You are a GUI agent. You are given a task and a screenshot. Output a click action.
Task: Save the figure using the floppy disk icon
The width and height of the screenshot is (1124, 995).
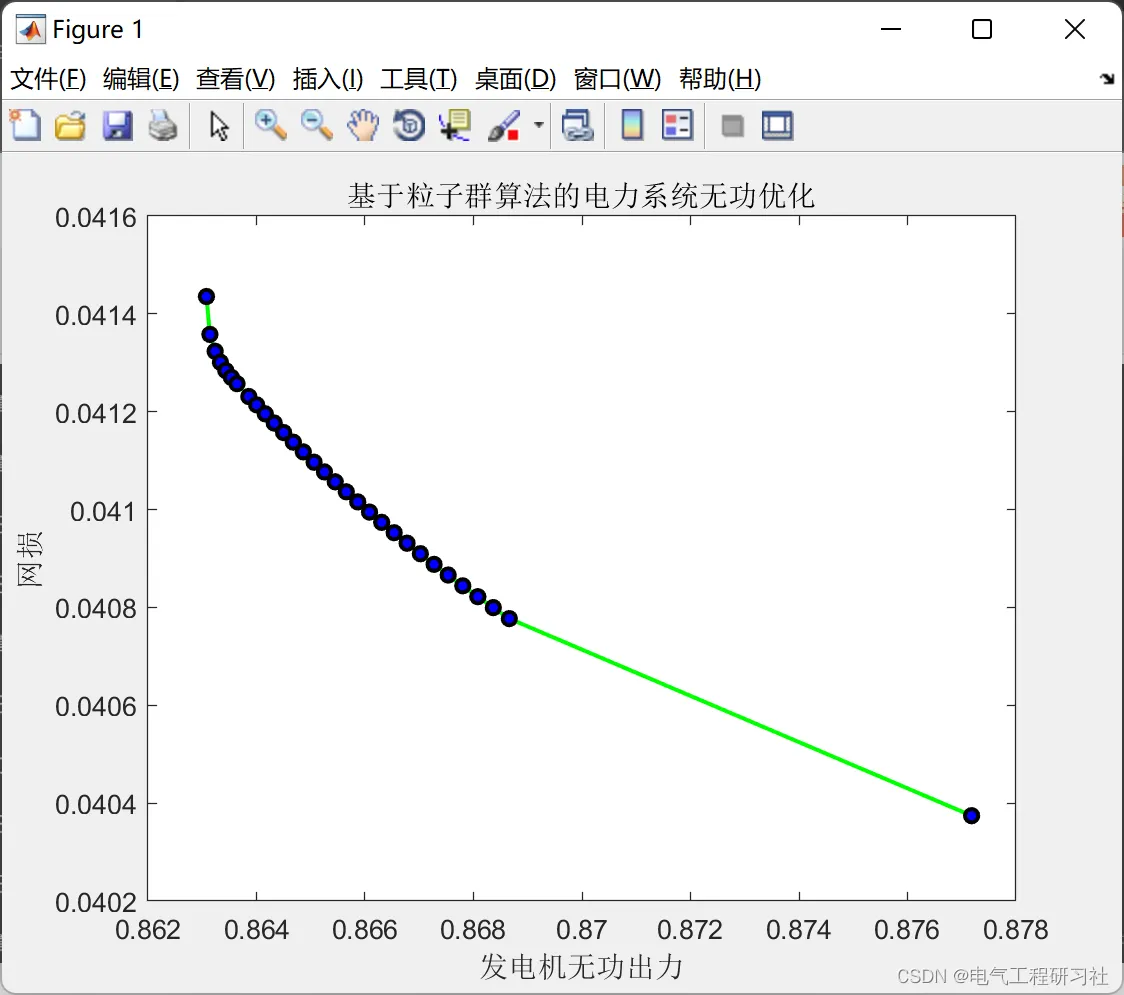118,125
